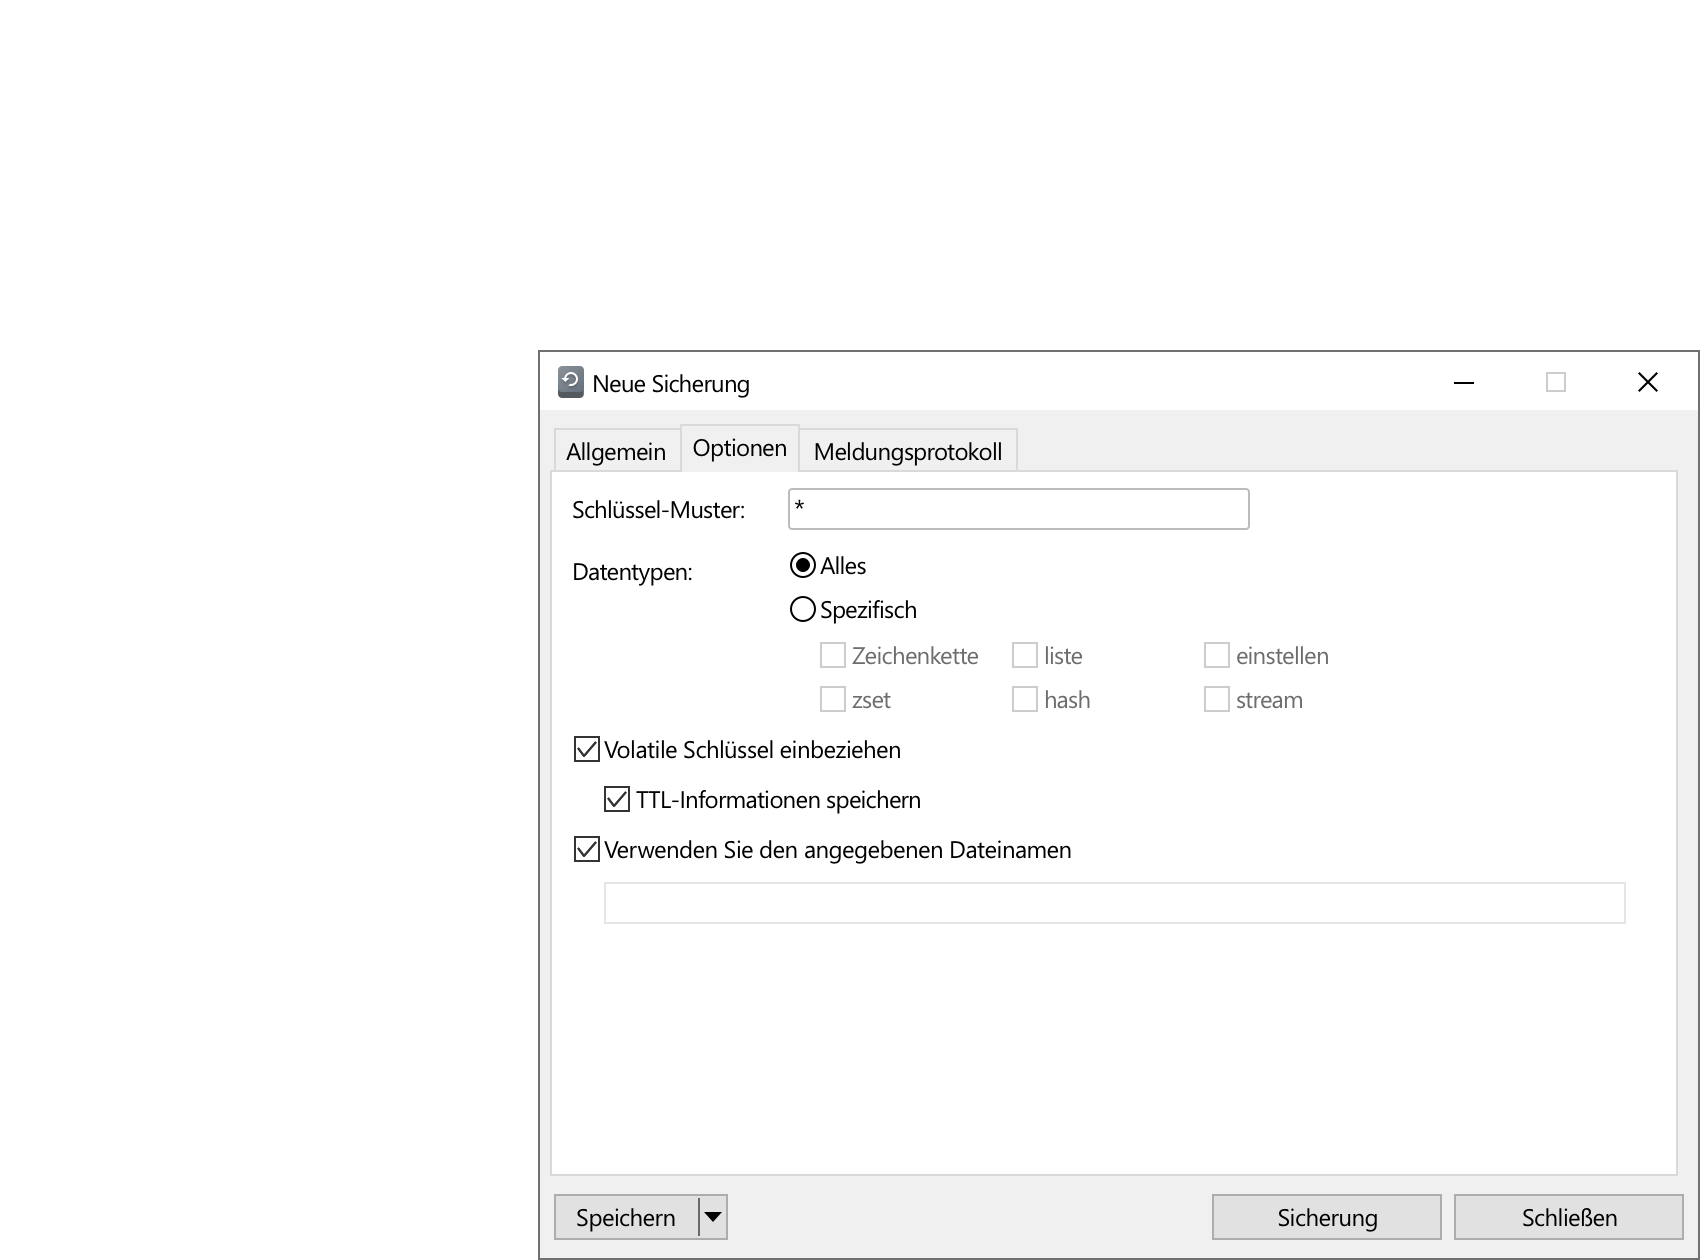Close the Neue Sicherung dialog
Screen dimensions: 1700x1260
point(1648,382)
